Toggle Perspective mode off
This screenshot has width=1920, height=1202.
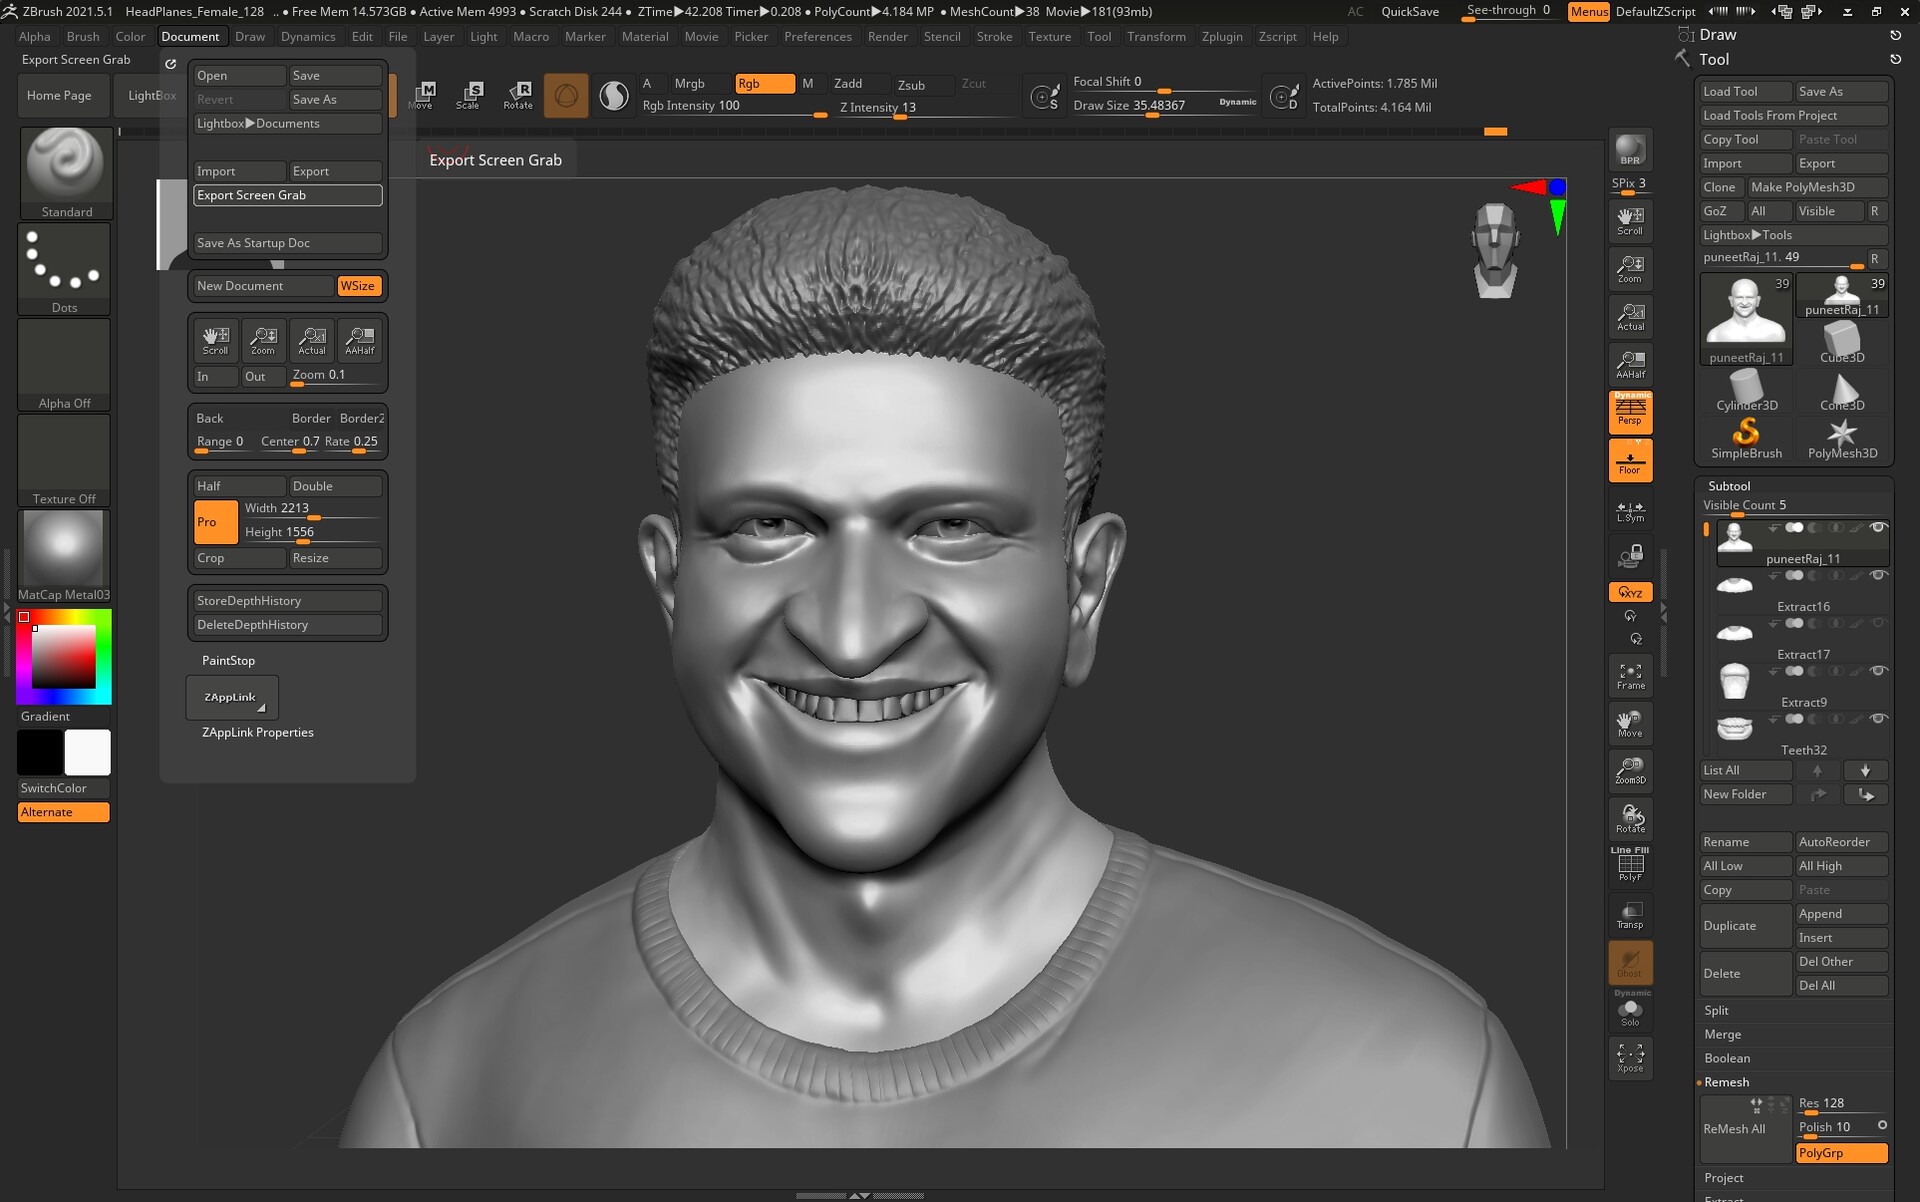1630,412
